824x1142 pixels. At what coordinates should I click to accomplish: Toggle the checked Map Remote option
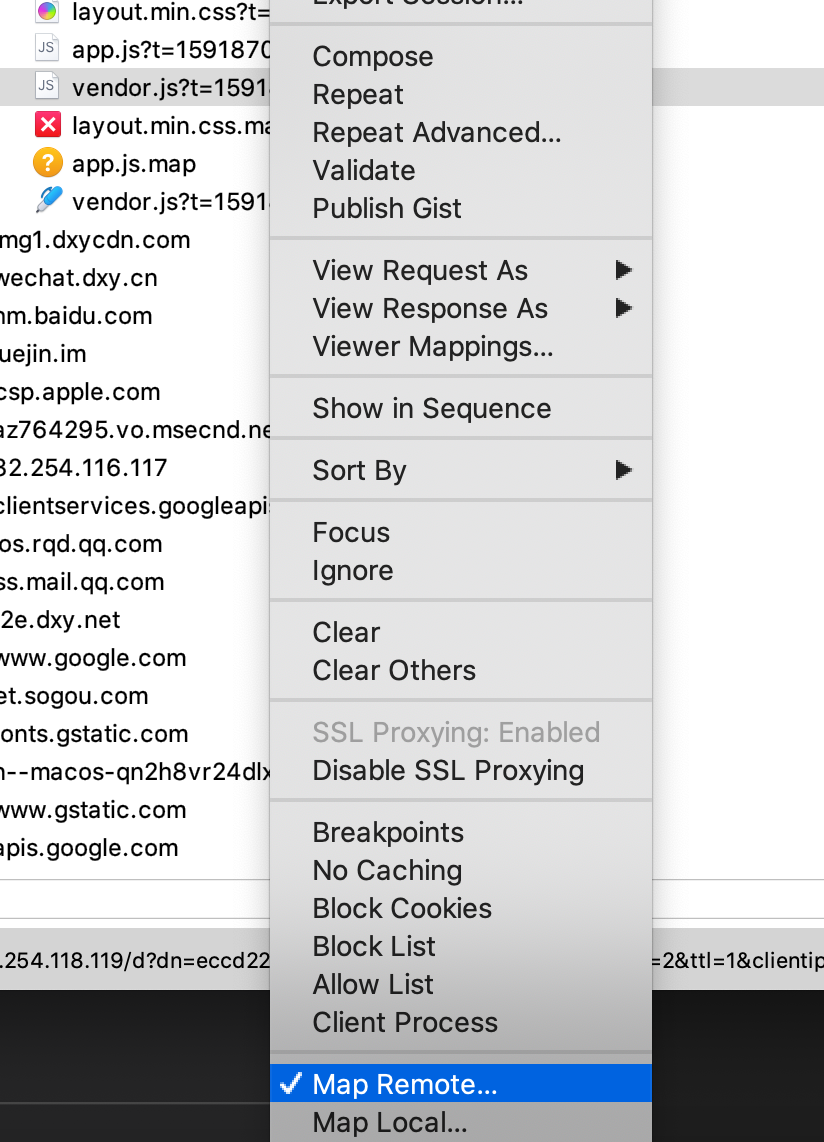(x=404, y=1084)
